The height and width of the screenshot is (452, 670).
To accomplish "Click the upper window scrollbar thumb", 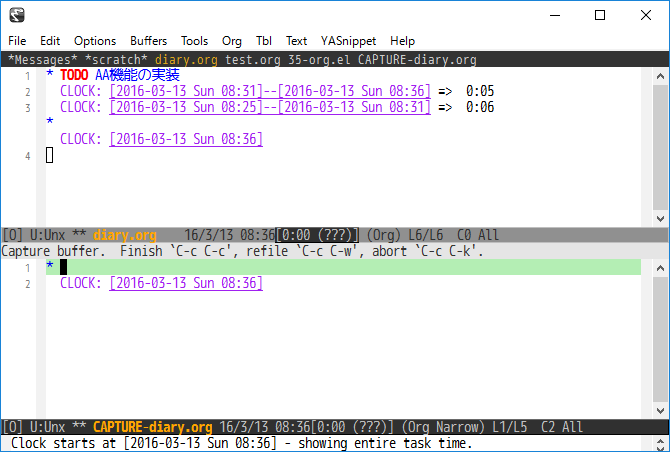I will tap(661, 147).
